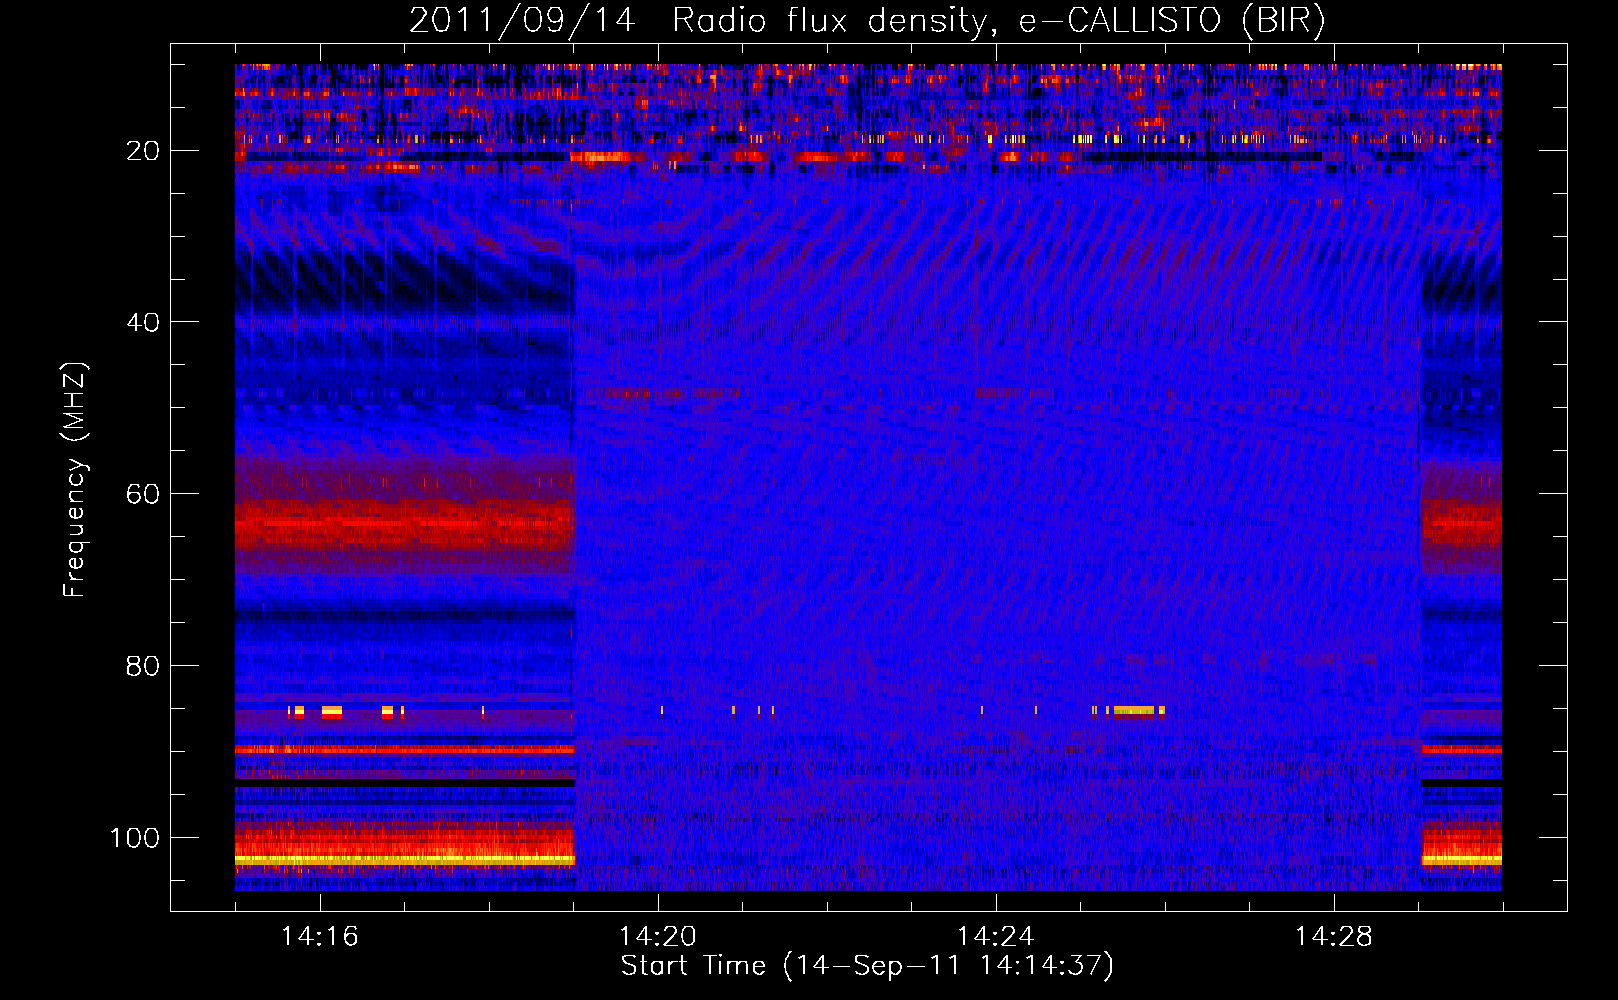Click the '14:28' time tick label
The height and width of the screenshot is (1000, 1618).
[1333, 937]
